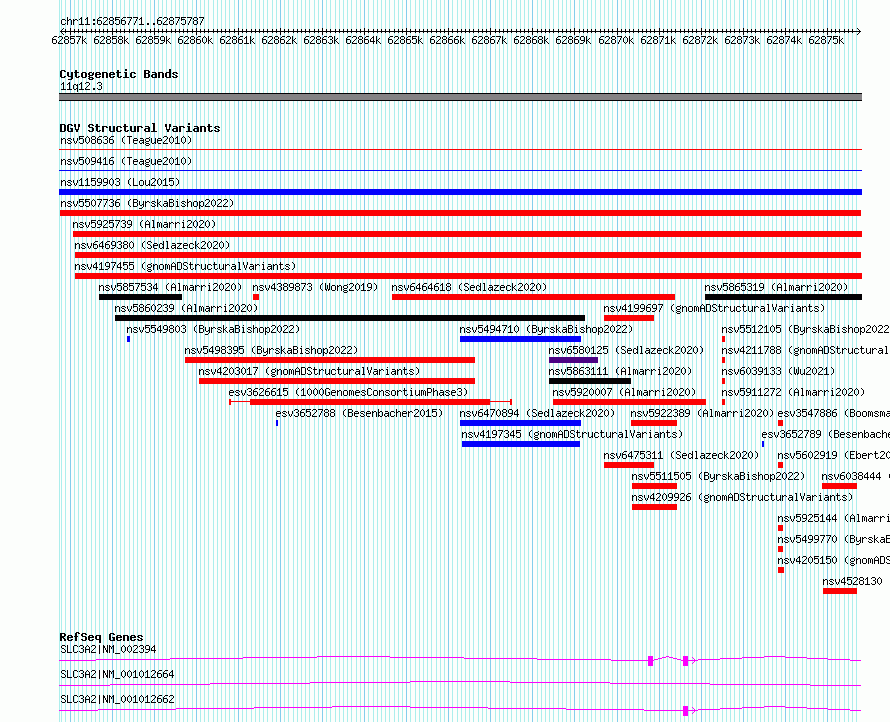Click the 62872k ruler tick label
This screenshot has width=890, height=722.
[699, 40]
